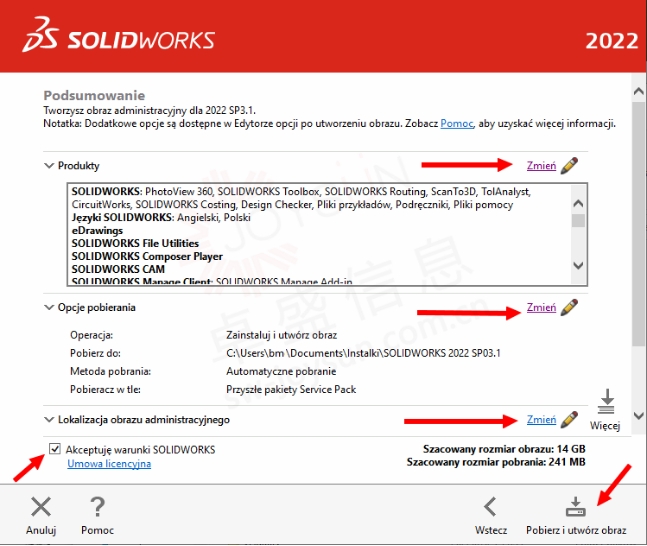
Task: Click Przyszłe pakiety Service Pack value
Action: pos(291,390)
